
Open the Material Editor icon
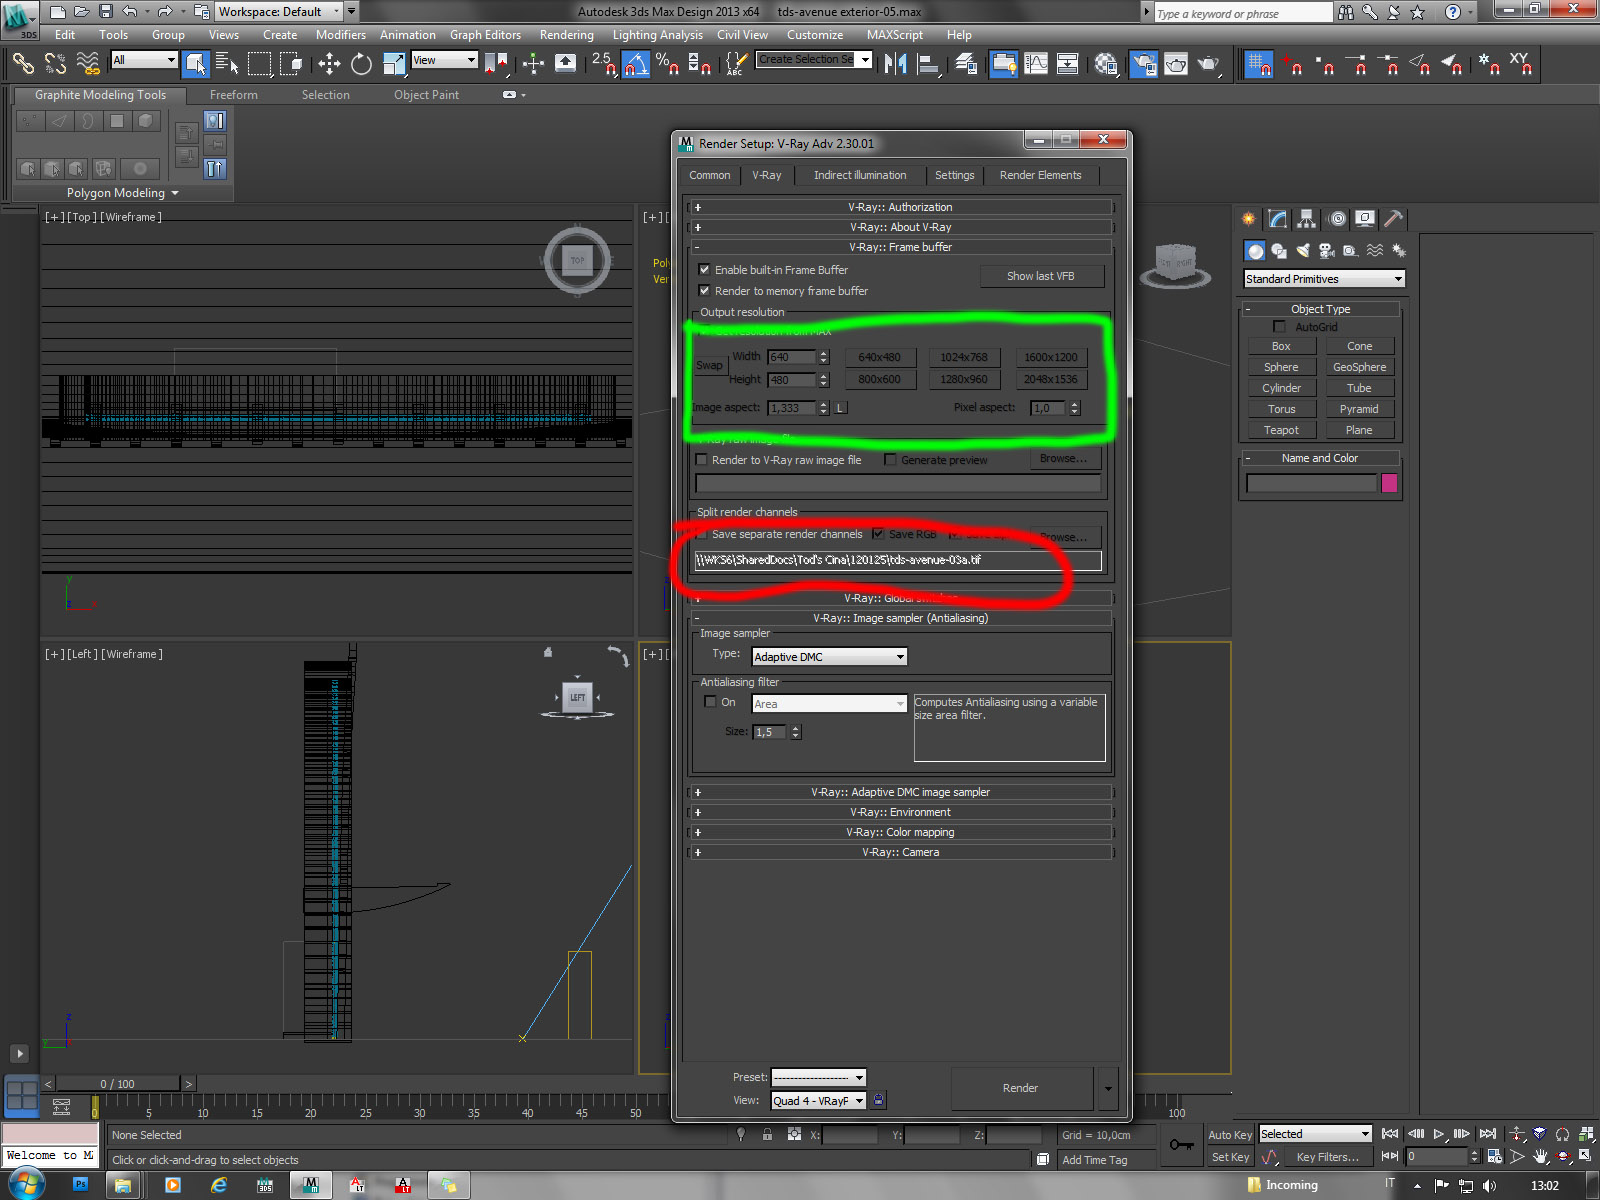tap(1105, 64)
